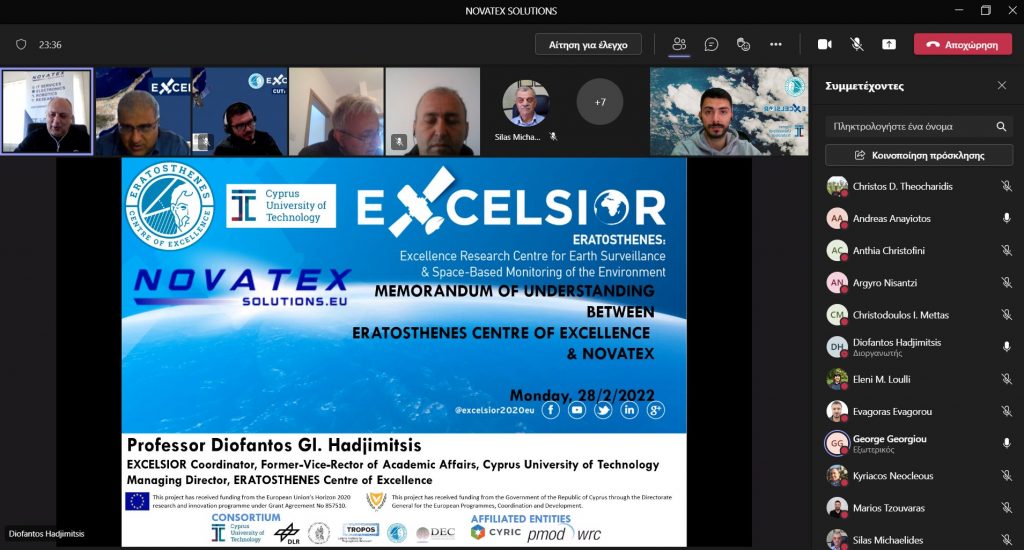Click the search magnifier icon in participants
This screenshot has width=1024, height=550.
1001,126
